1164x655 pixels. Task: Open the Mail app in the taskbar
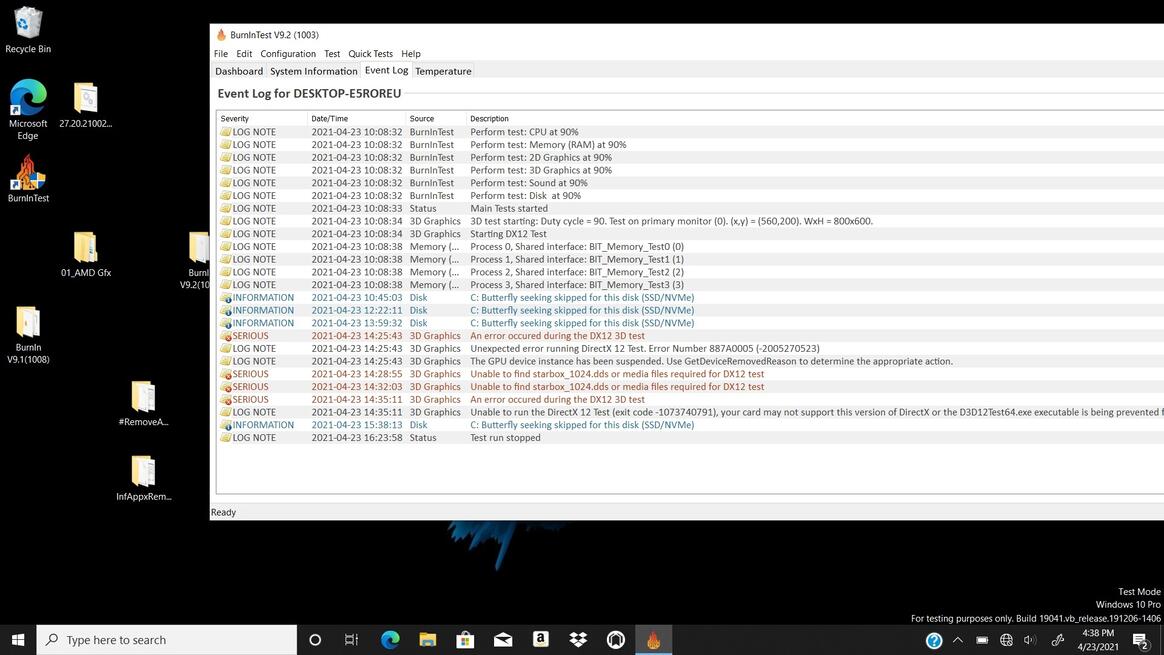point(503,639)
